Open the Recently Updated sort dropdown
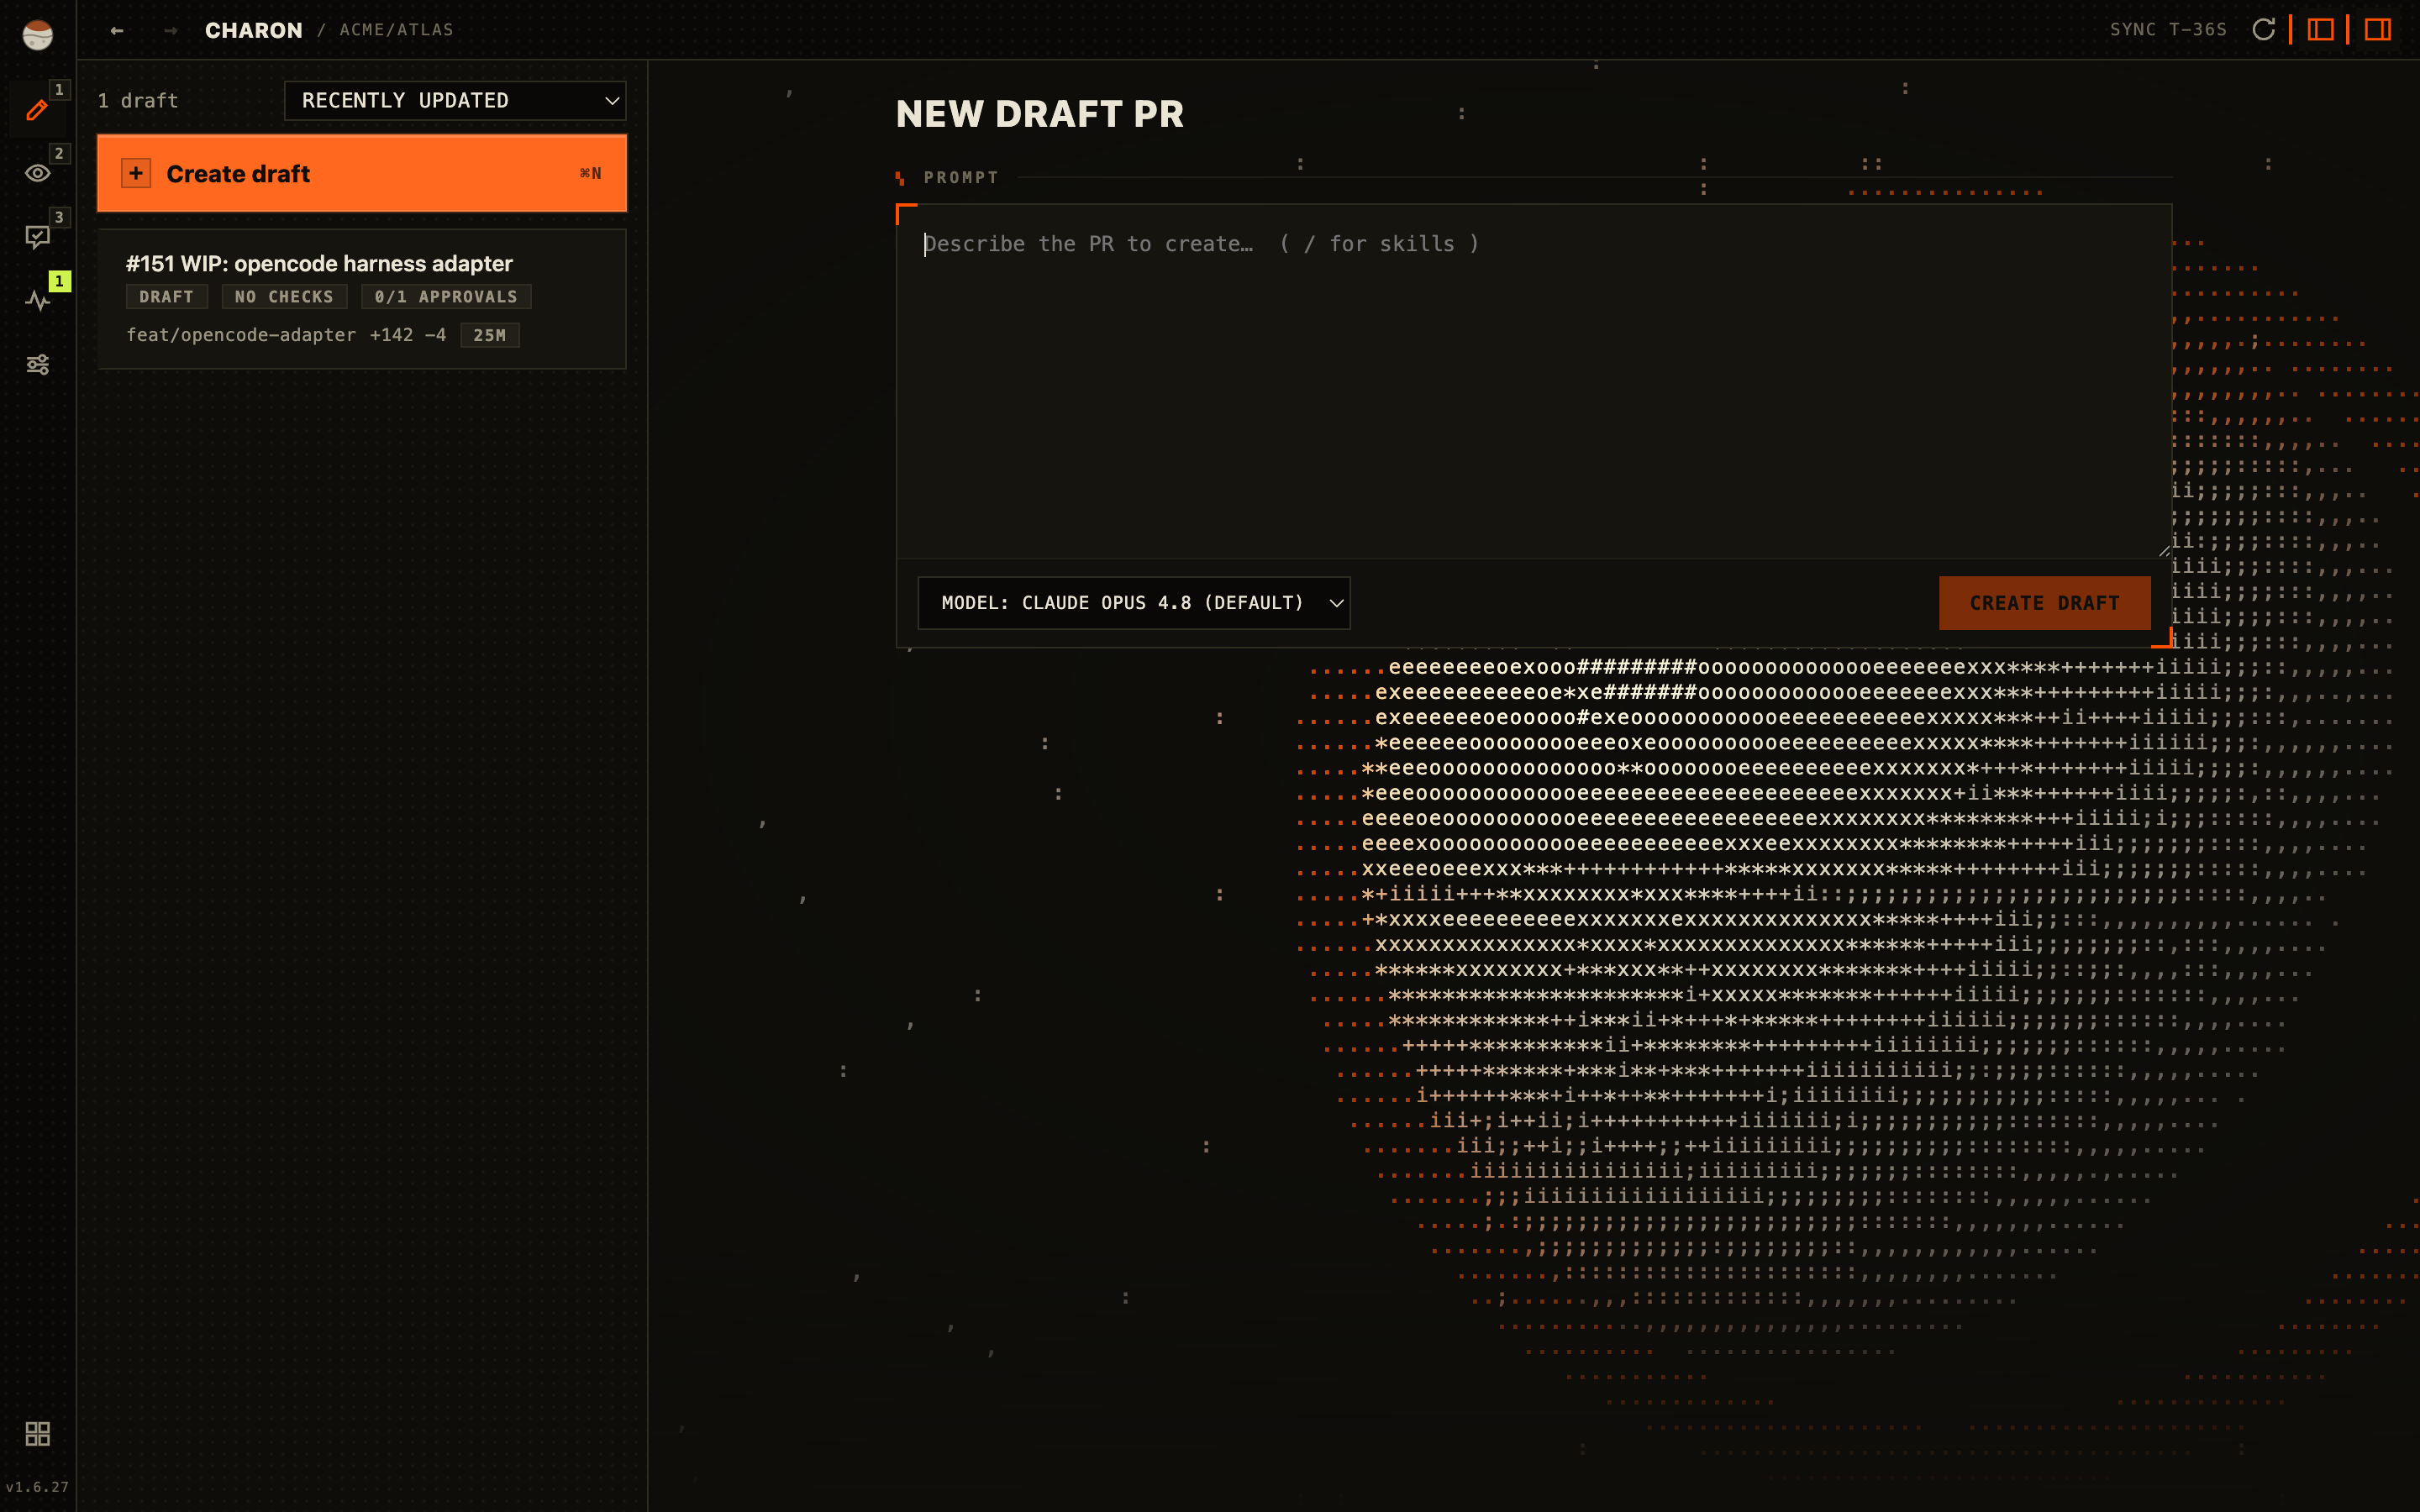Screen dimensions: 2420x1512 pyautogui.click(x=455, y=101)
